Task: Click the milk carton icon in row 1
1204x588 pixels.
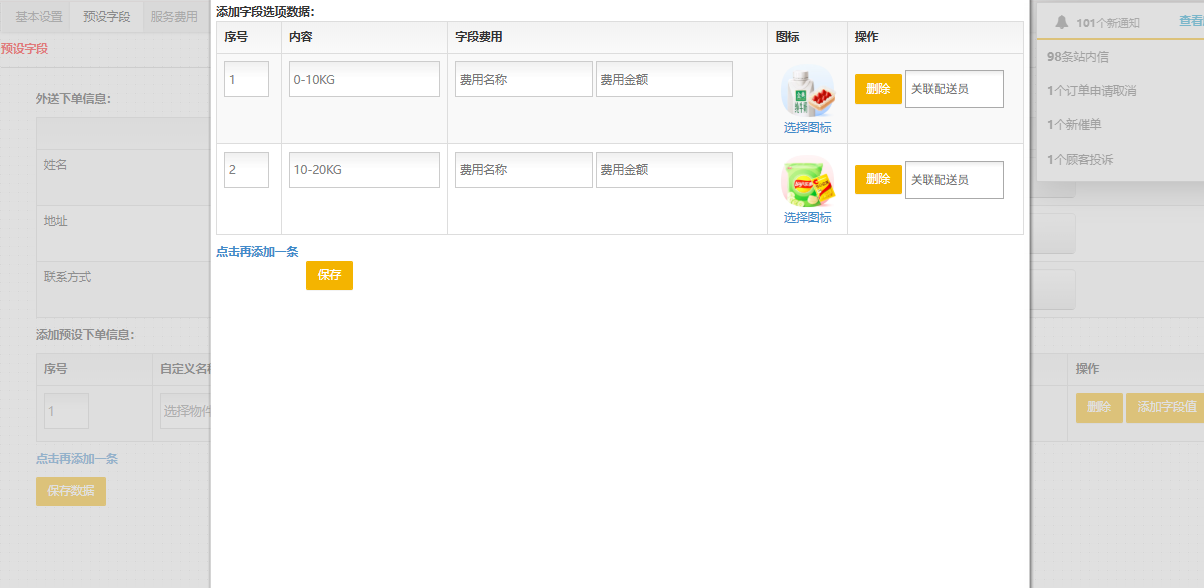Action: (x=807, y=91)
